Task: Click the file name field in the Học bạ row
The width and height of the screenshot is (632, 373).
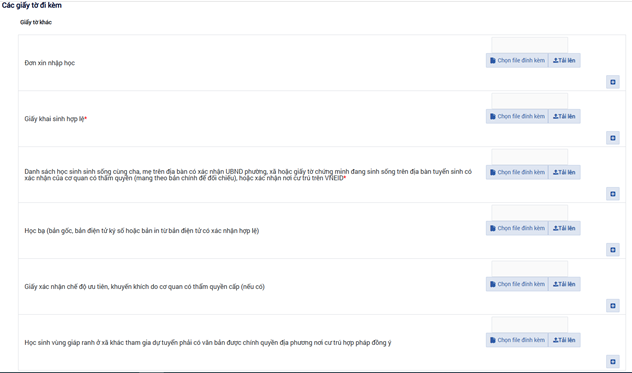Action: [x=530, y=213]
